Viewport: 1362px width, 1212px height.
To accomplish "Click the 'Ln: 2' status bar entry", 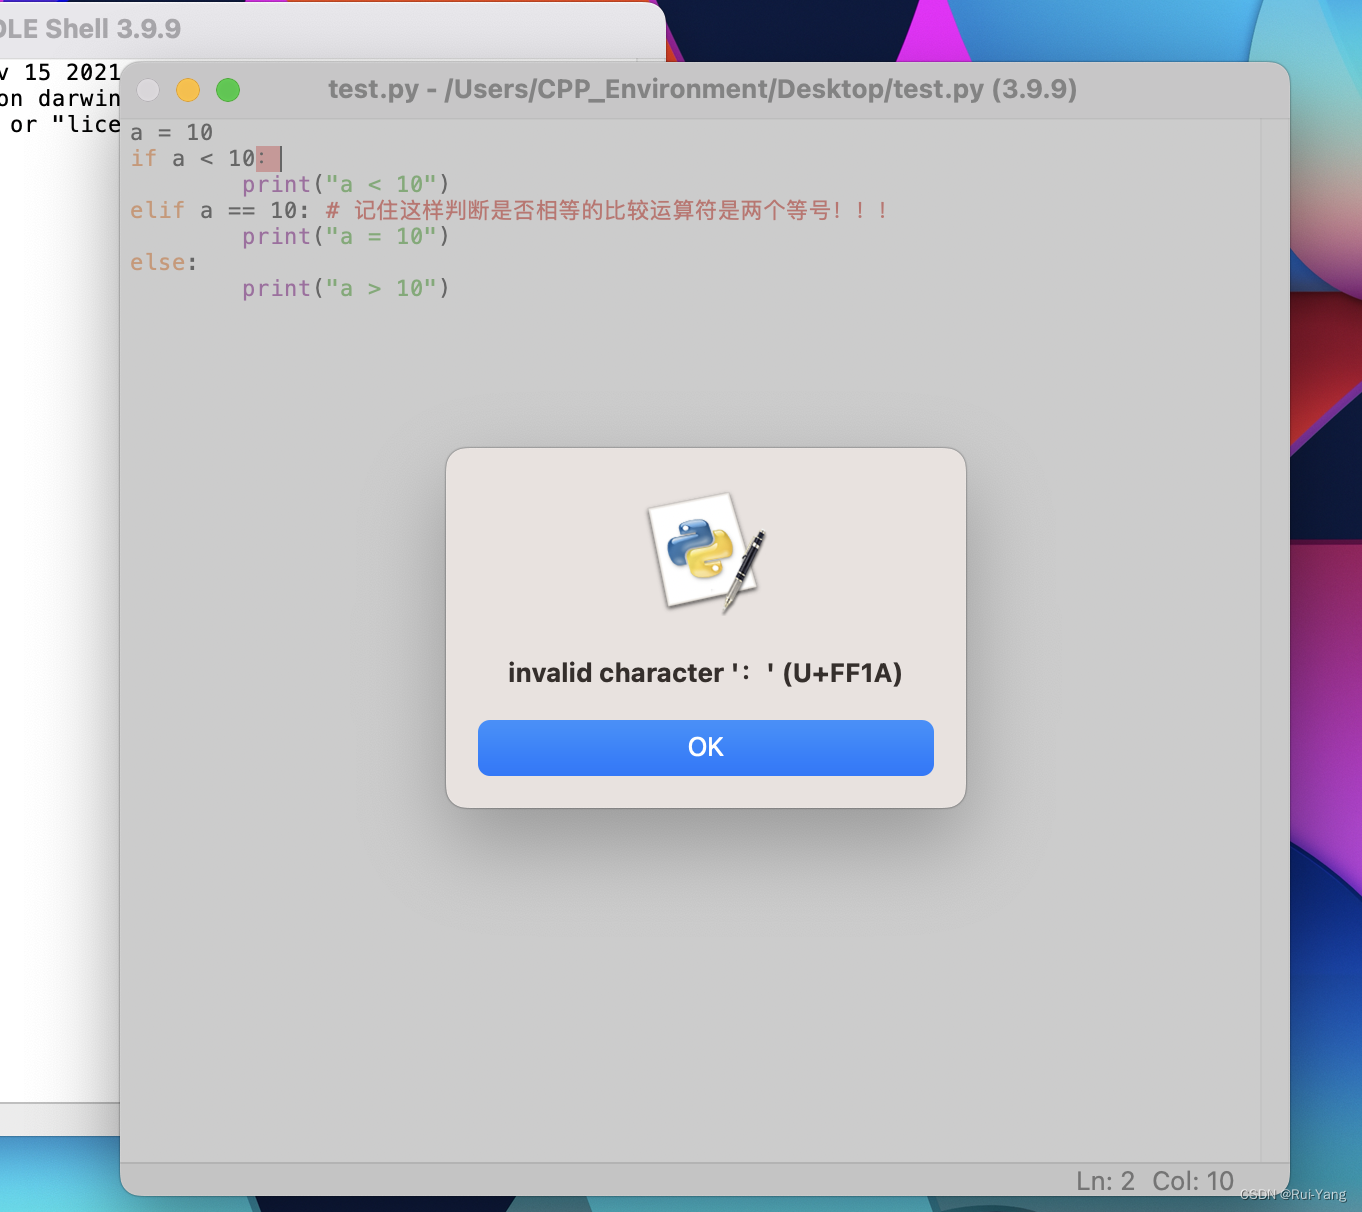I will click(x=1105, y=1181).
